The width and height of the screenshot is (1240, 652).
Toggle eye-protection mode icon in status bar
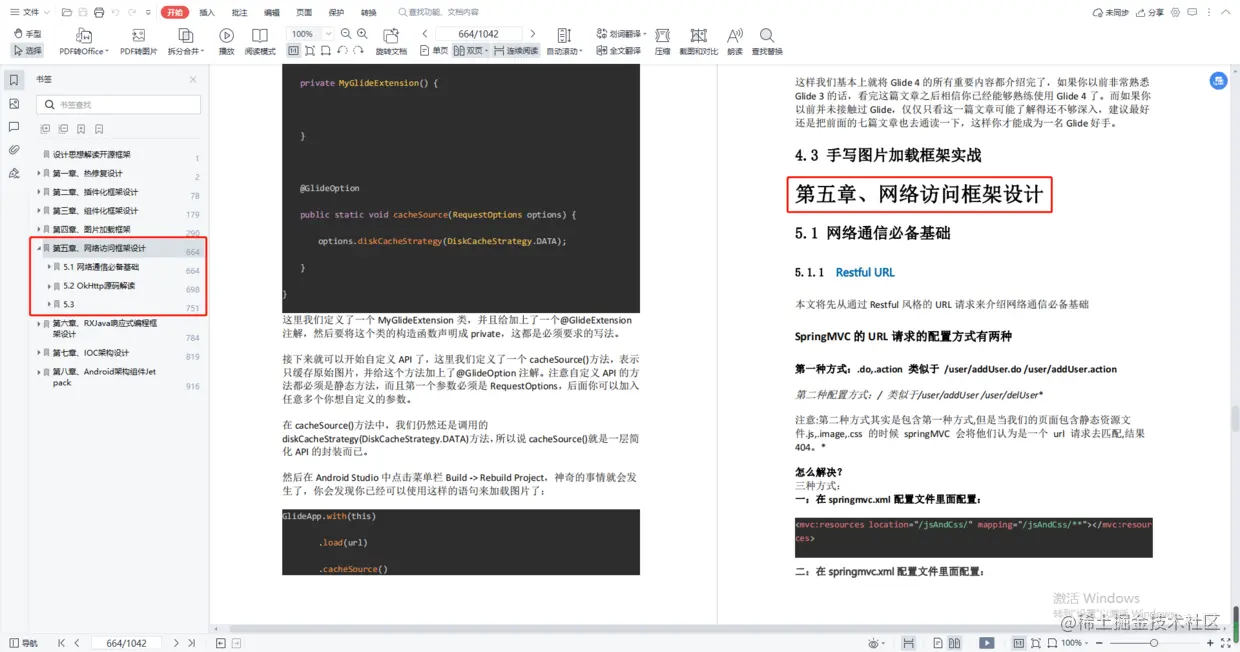point(877,643)
